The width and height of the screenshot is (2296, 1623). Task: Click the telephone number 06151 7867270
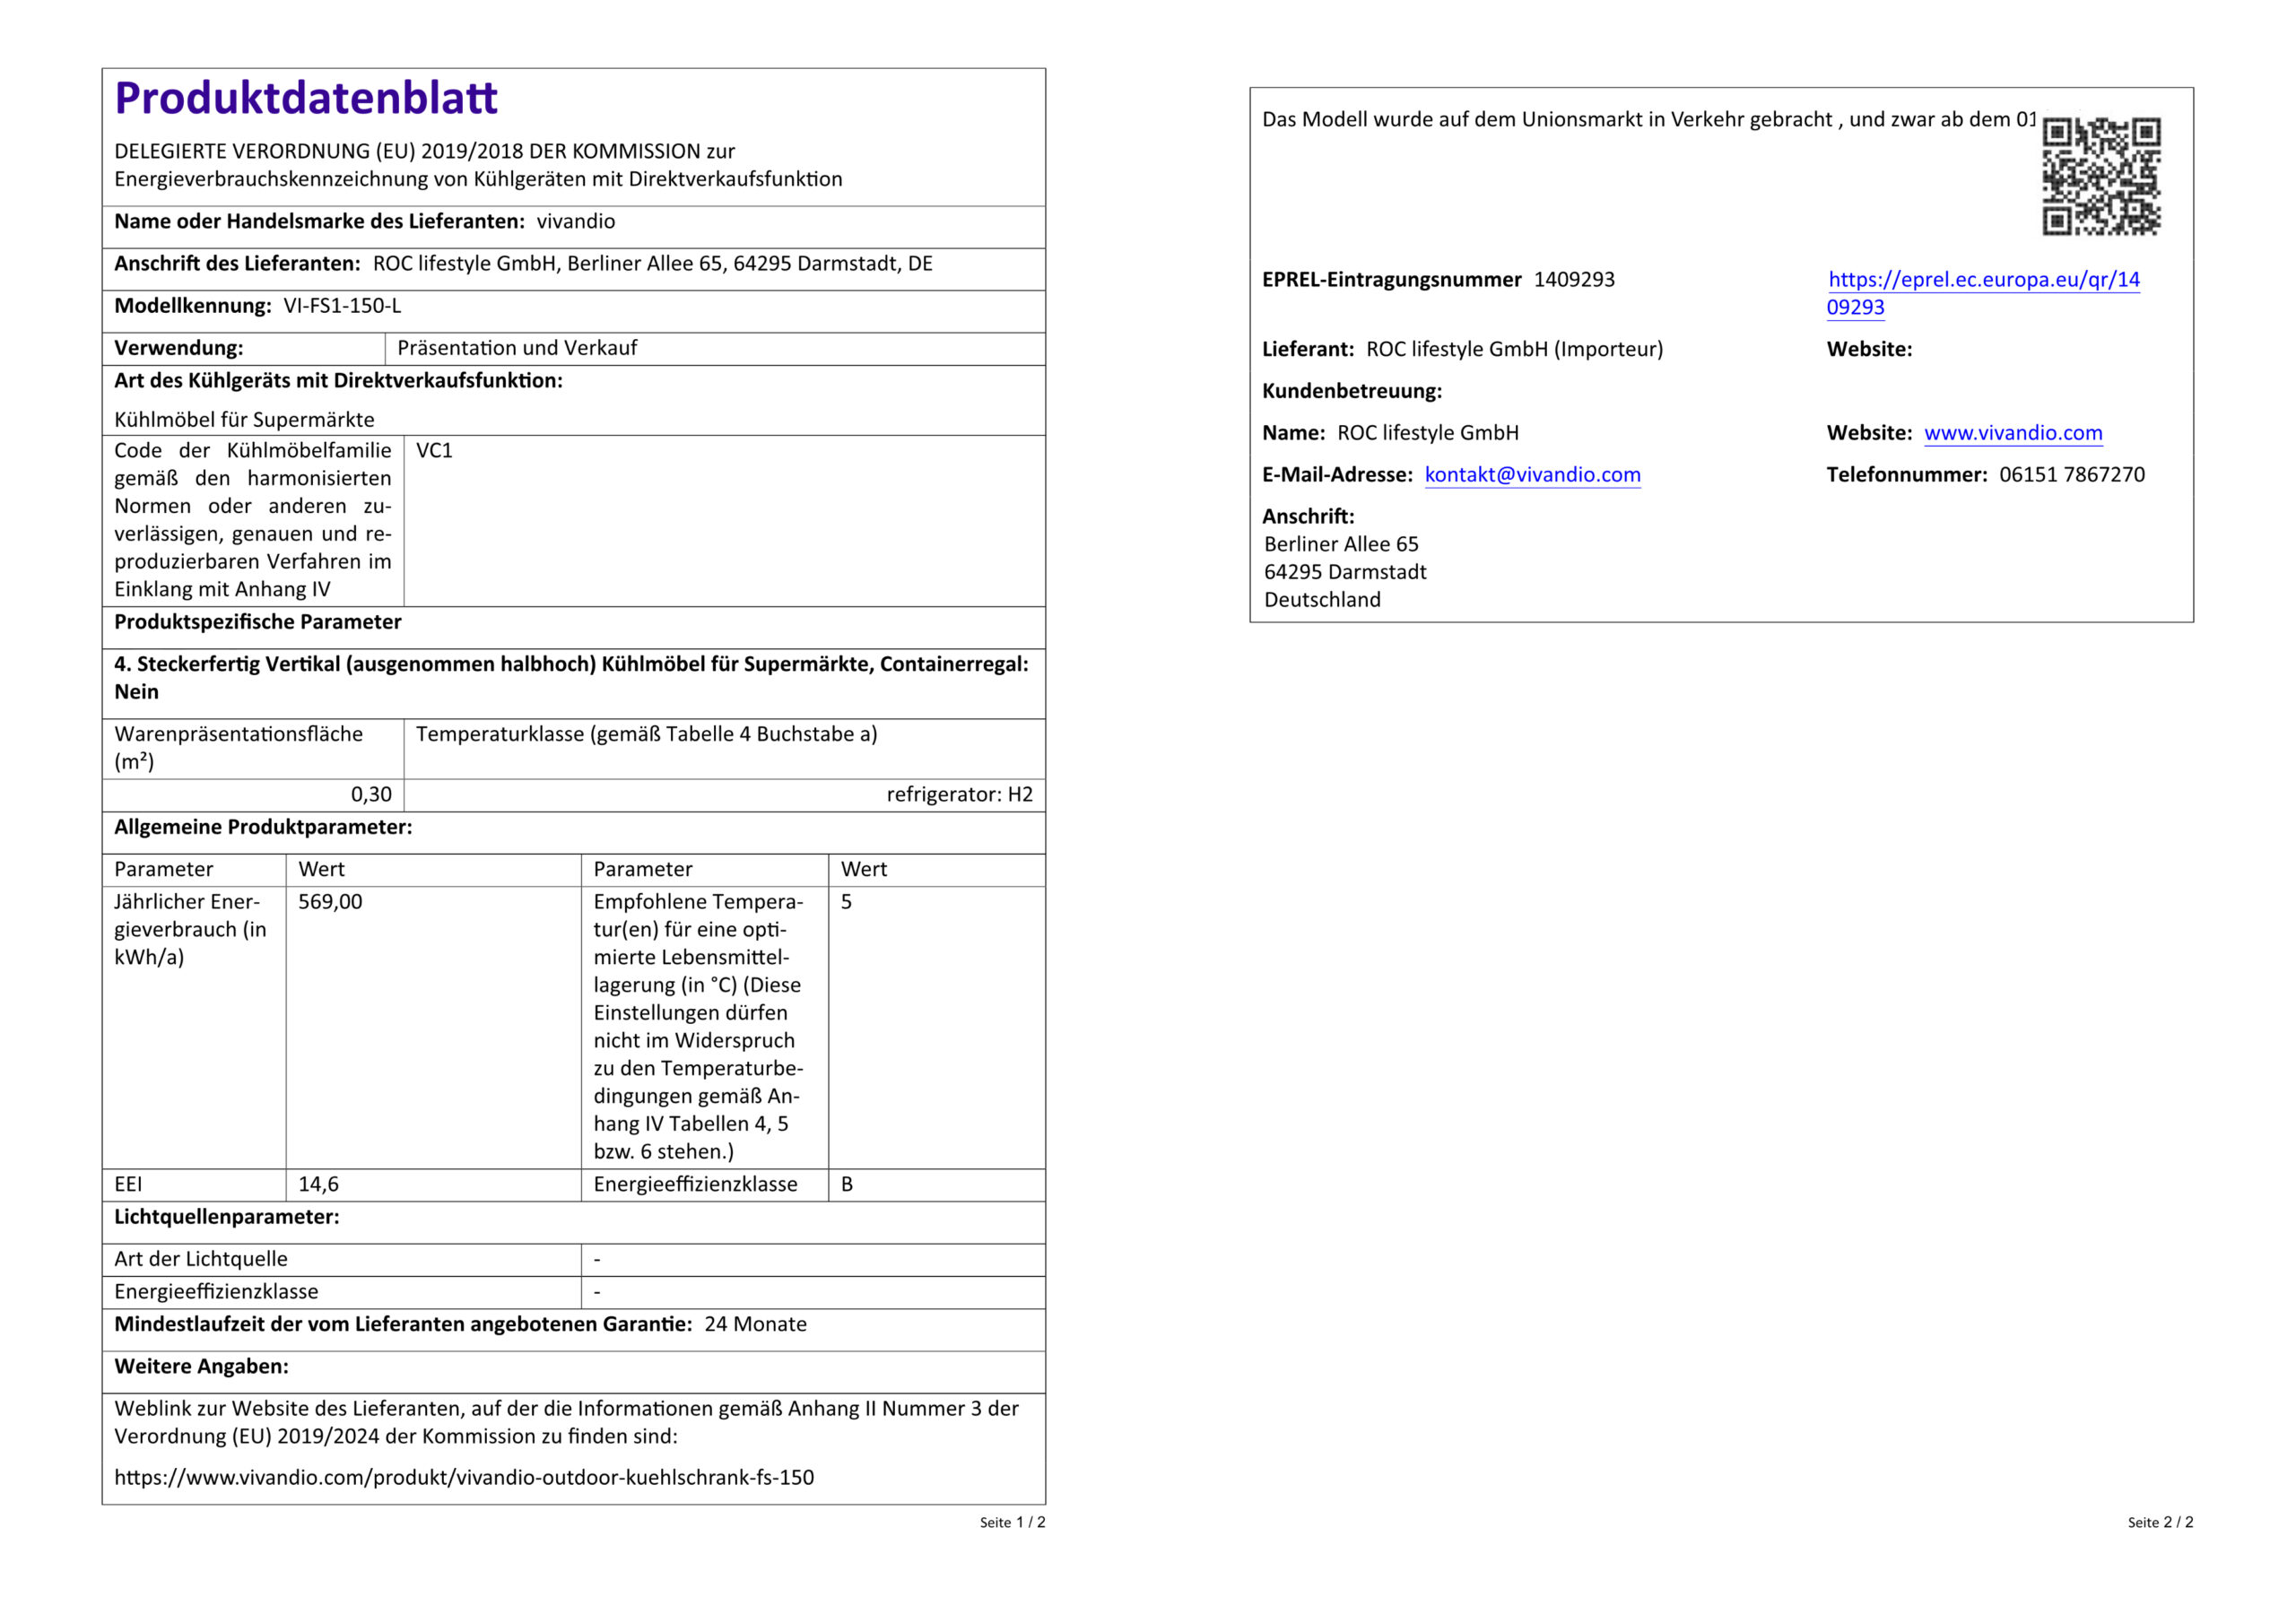click(2071, 475)
